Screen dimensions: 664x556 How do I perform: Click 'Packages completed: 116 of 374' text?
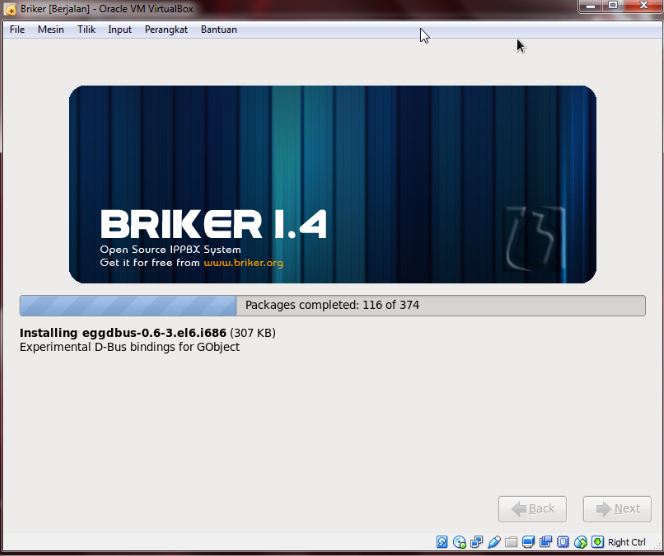tap(332, 305)
